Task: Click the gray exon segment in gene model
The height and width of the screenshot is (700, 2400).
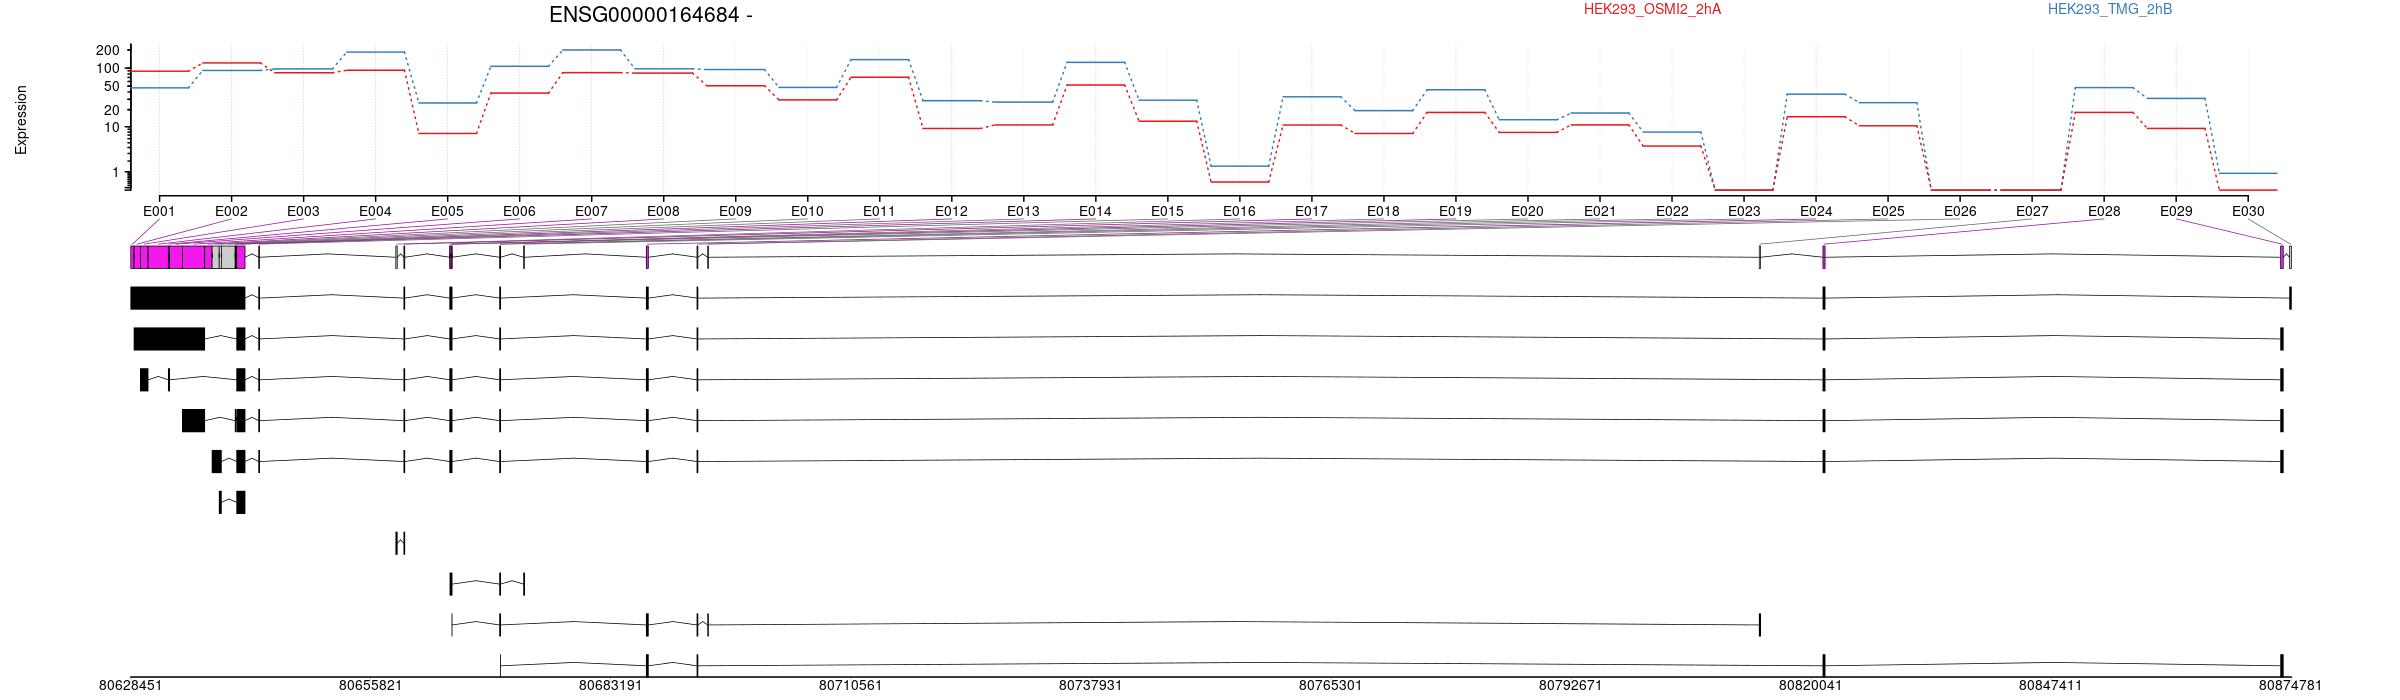Action: [x=229, y=257]
